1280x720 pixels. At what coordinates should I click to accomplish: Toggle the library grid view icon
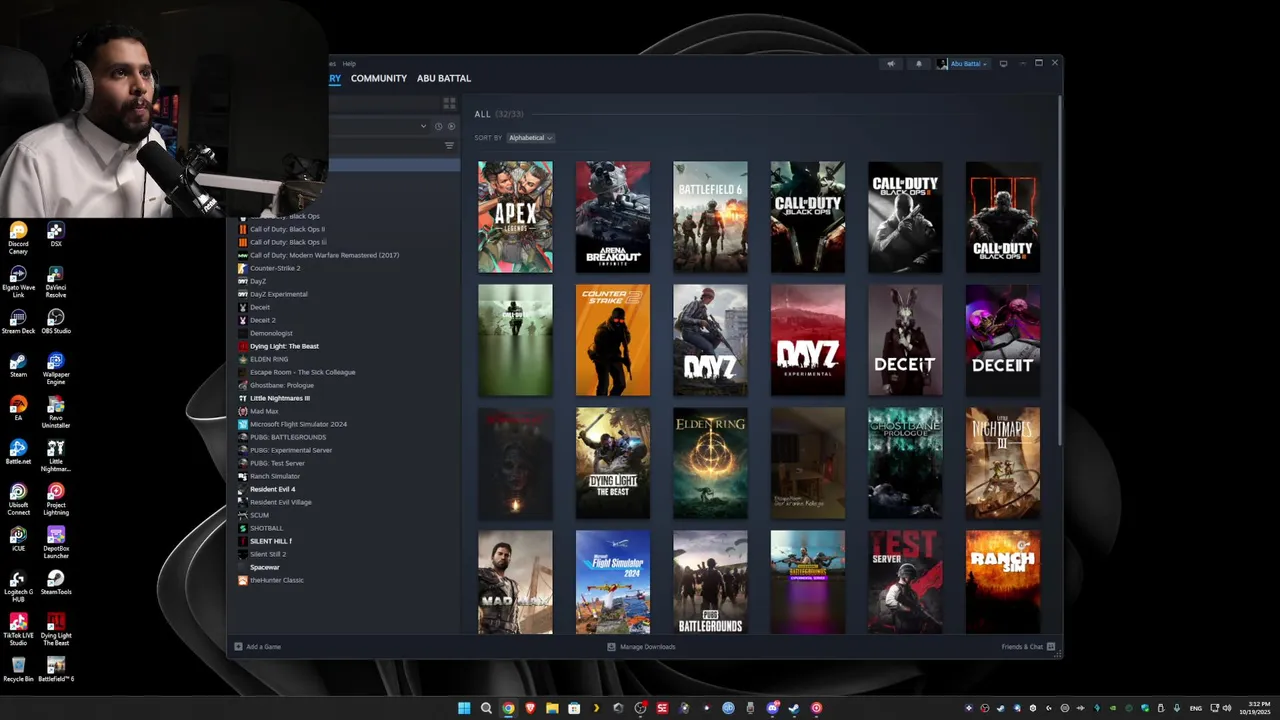click(449, 103)
